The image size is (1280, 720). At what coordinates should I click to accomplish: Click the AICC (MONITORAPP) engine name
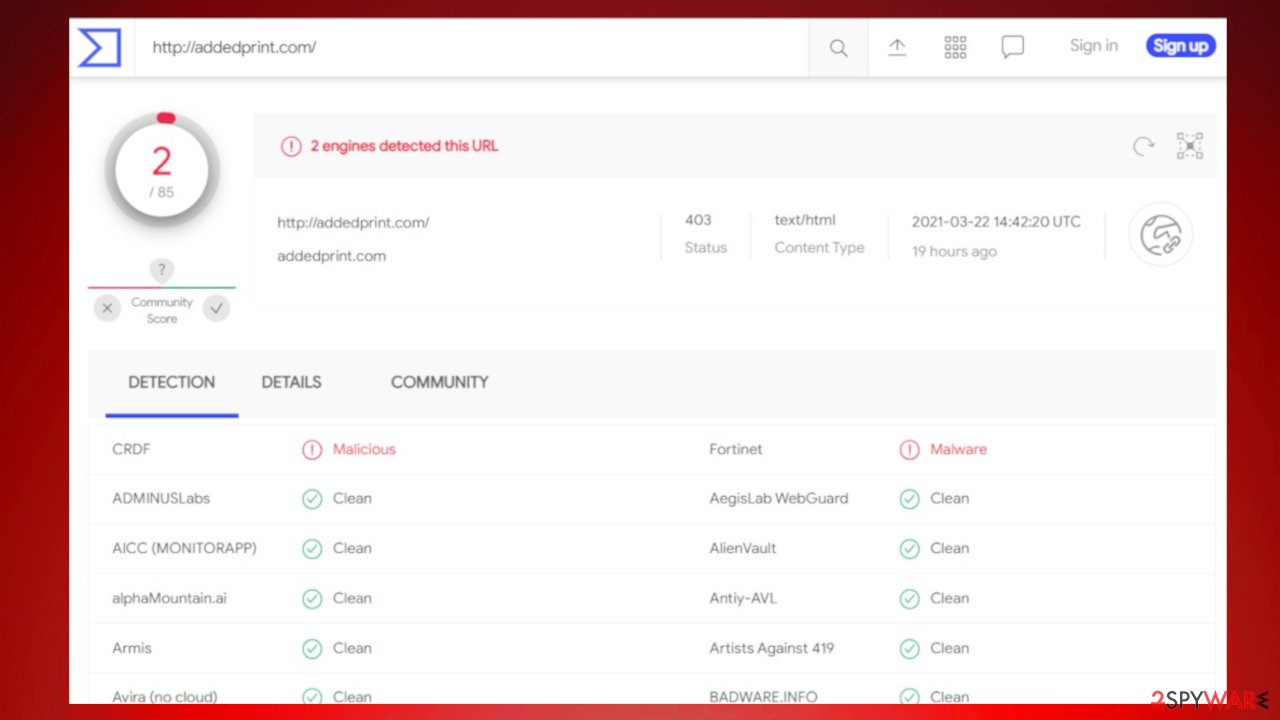[x=184, y=548]
